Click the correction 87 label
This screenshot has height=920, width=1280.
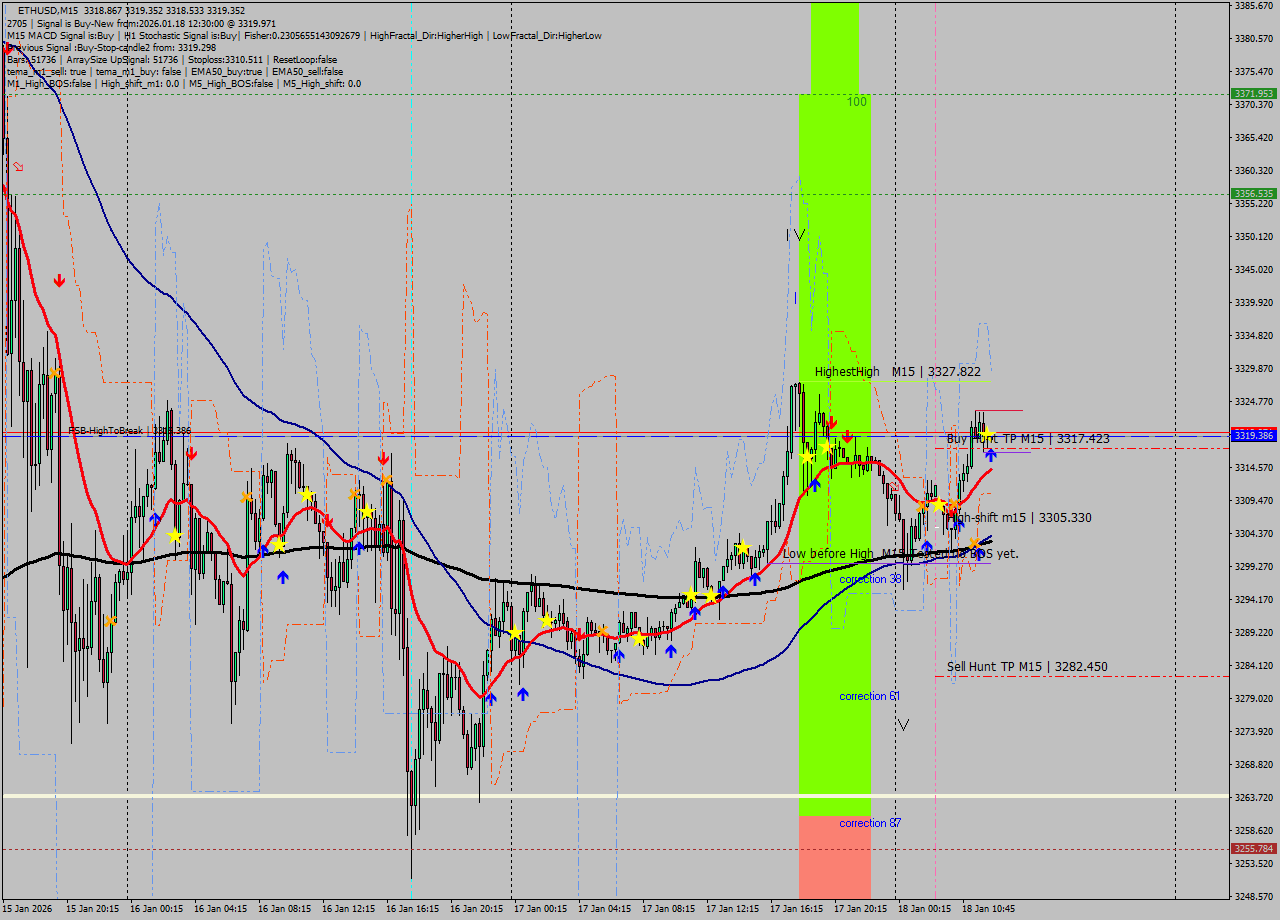tap(869, 823)
